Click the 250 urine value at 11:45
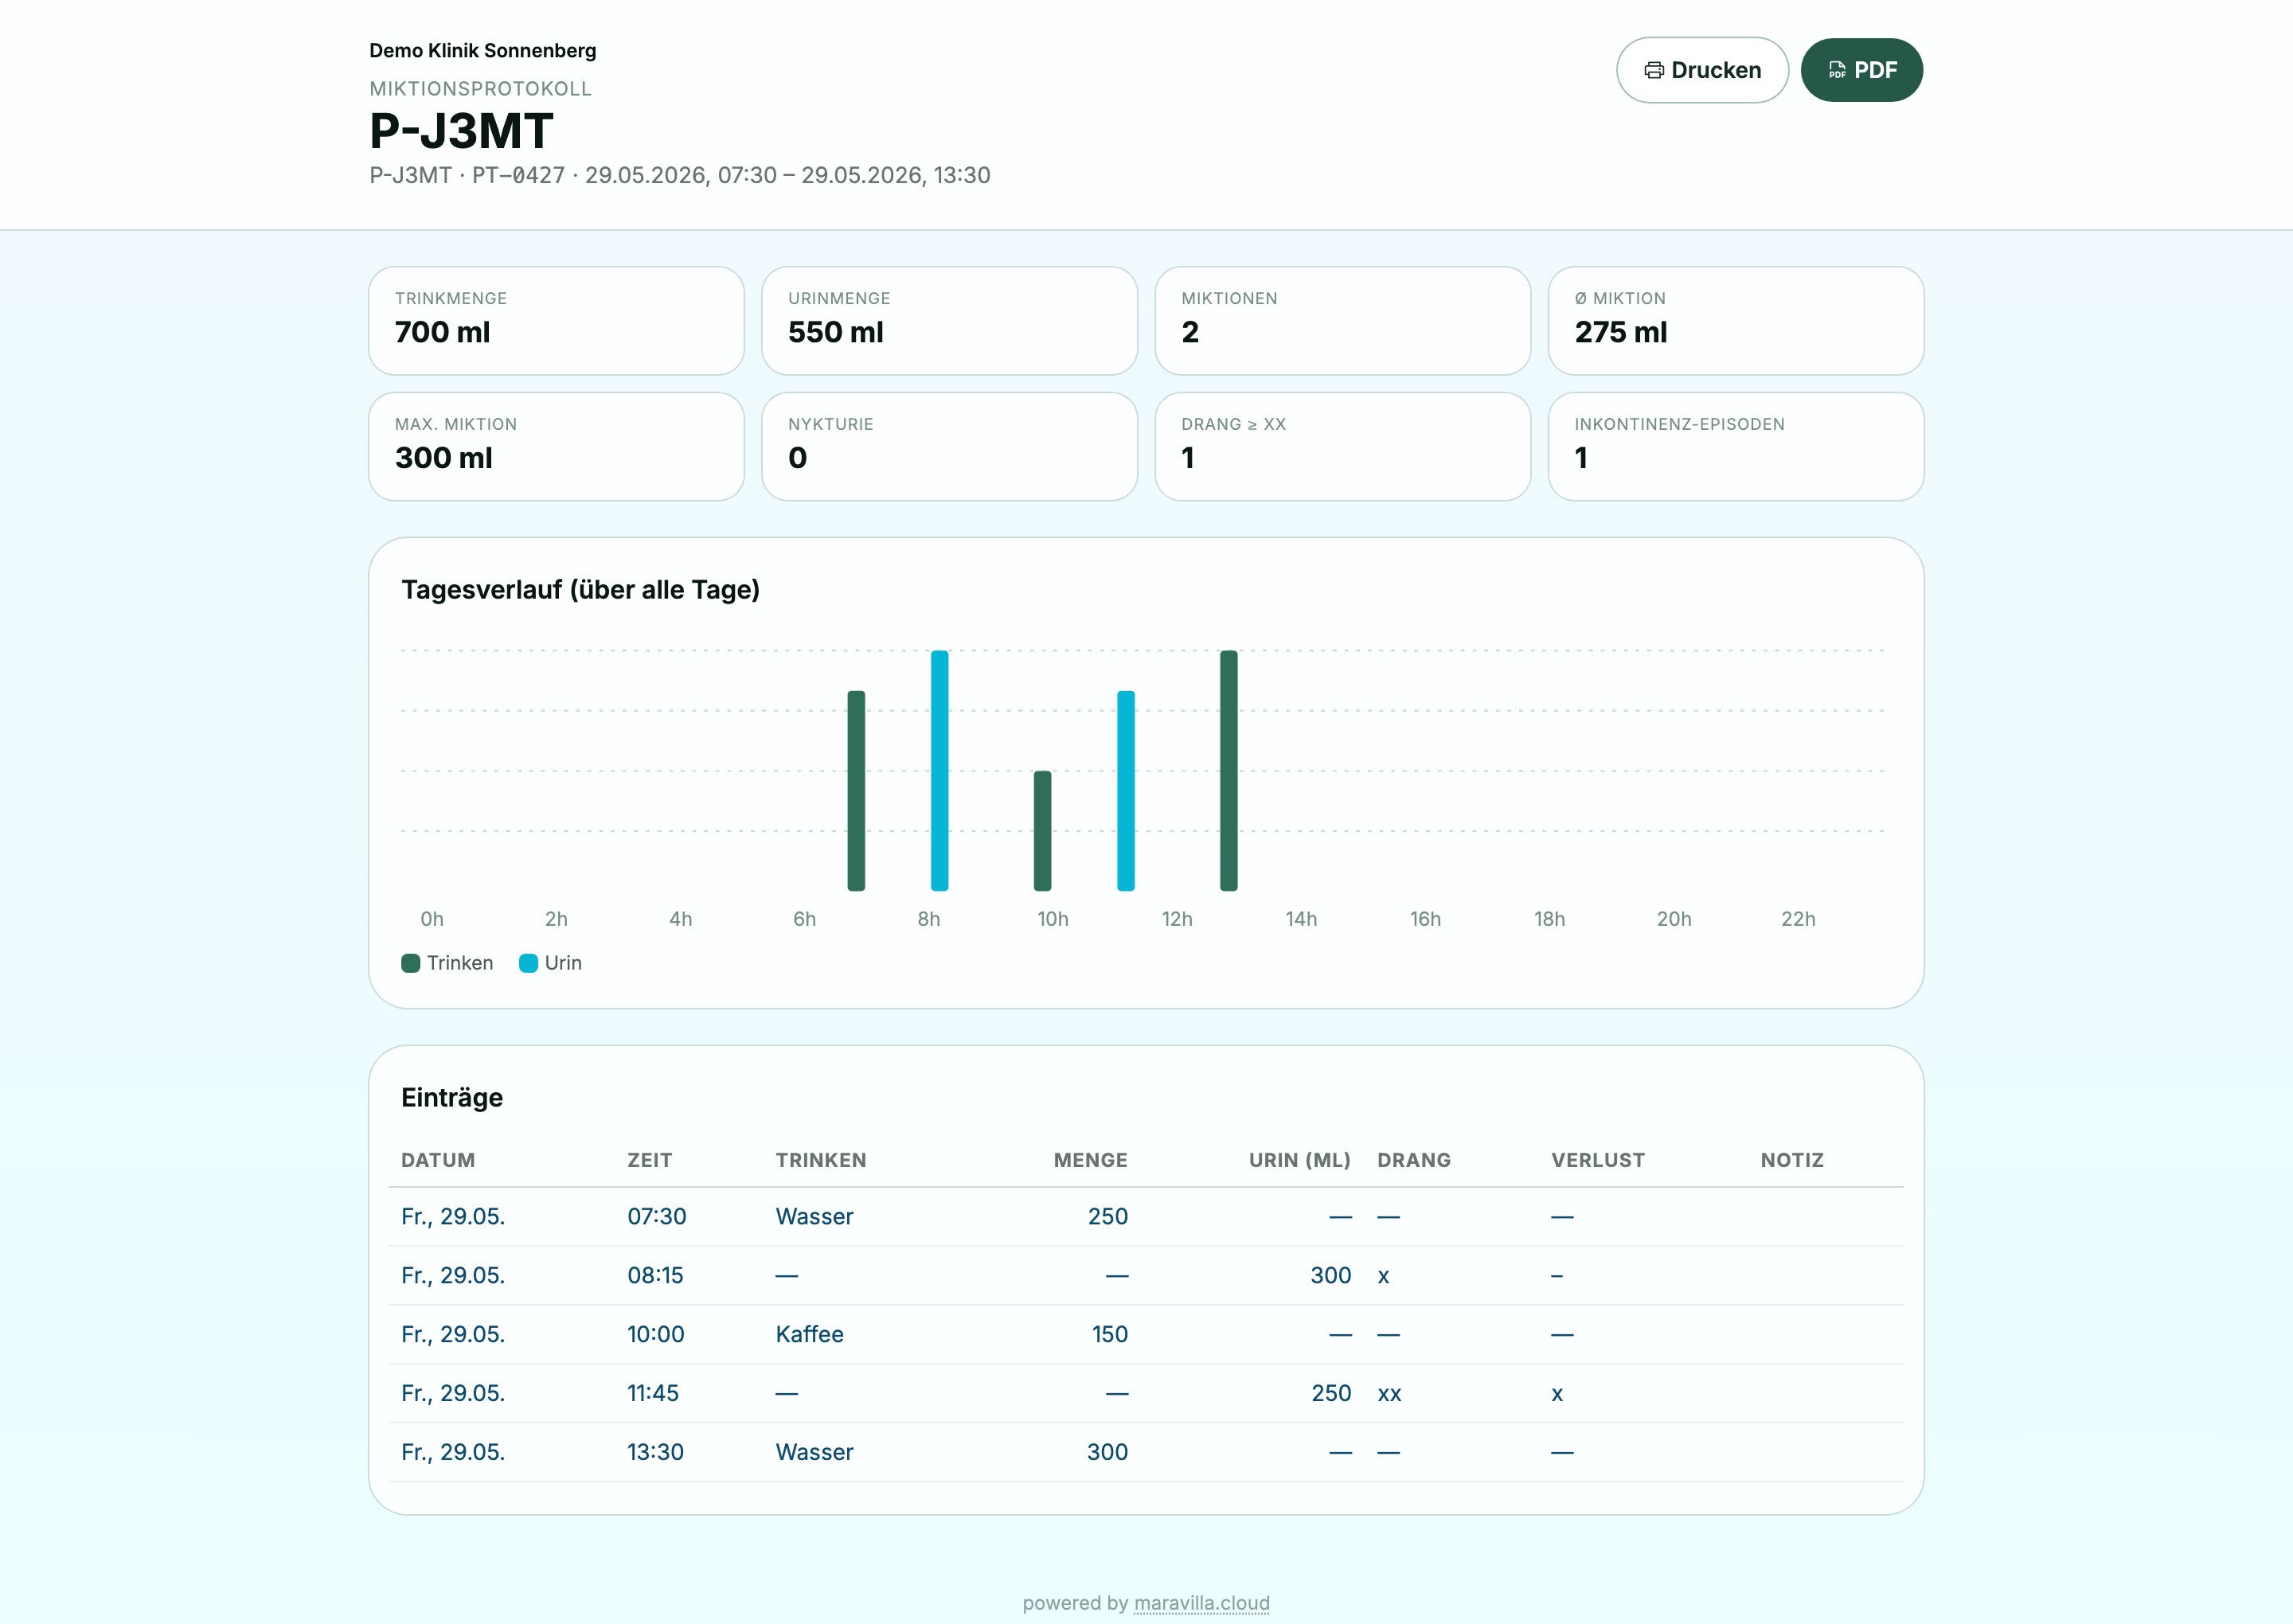The width and height of the screenshot is (2293, 1624). click(1331, 1393)
